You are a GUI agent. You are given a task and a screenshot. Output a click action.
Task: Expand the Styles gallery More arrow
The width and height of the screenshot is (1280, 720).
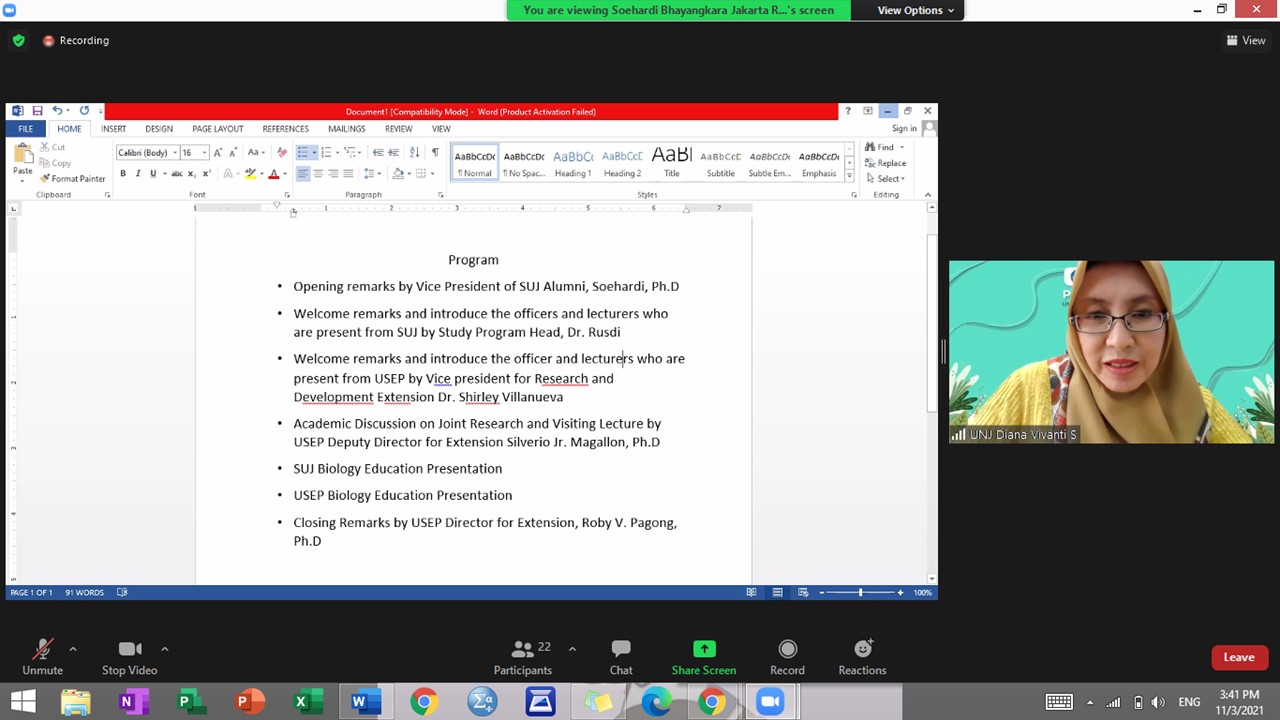click(x=850, y=176)
